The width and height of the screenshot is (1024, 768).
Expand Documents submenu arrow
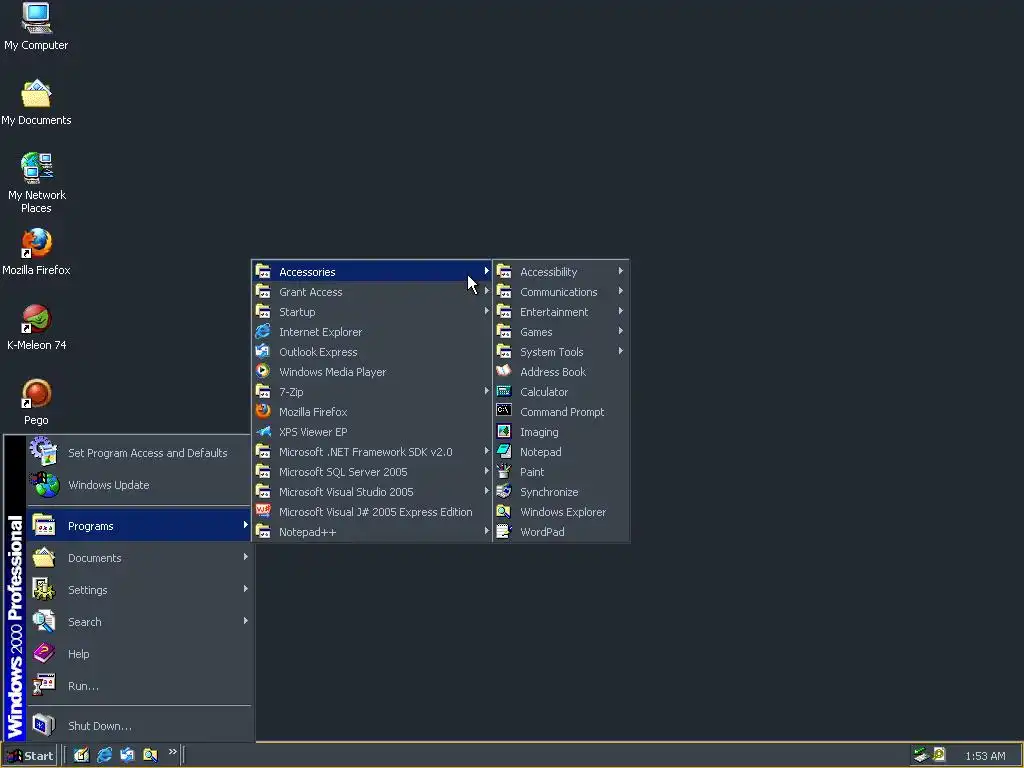[246, 557]
